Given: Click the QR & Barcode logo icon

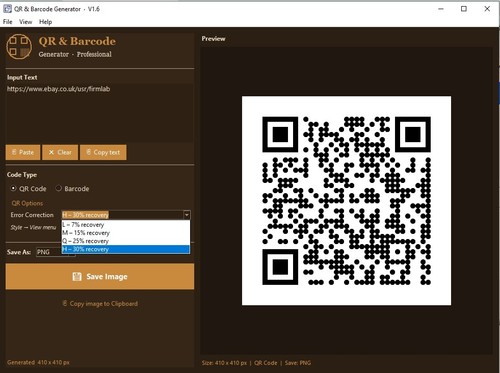Looking at the screenshot, I should [19, 47].
